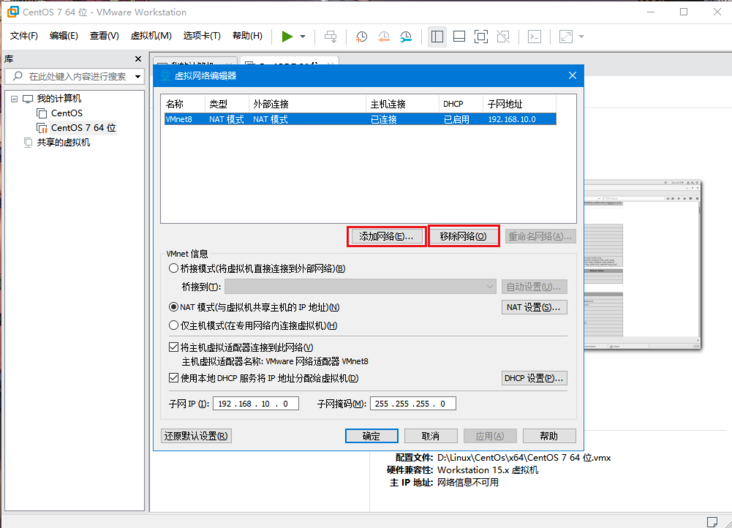Open the 文件(F) menu

tap(24, 36)
